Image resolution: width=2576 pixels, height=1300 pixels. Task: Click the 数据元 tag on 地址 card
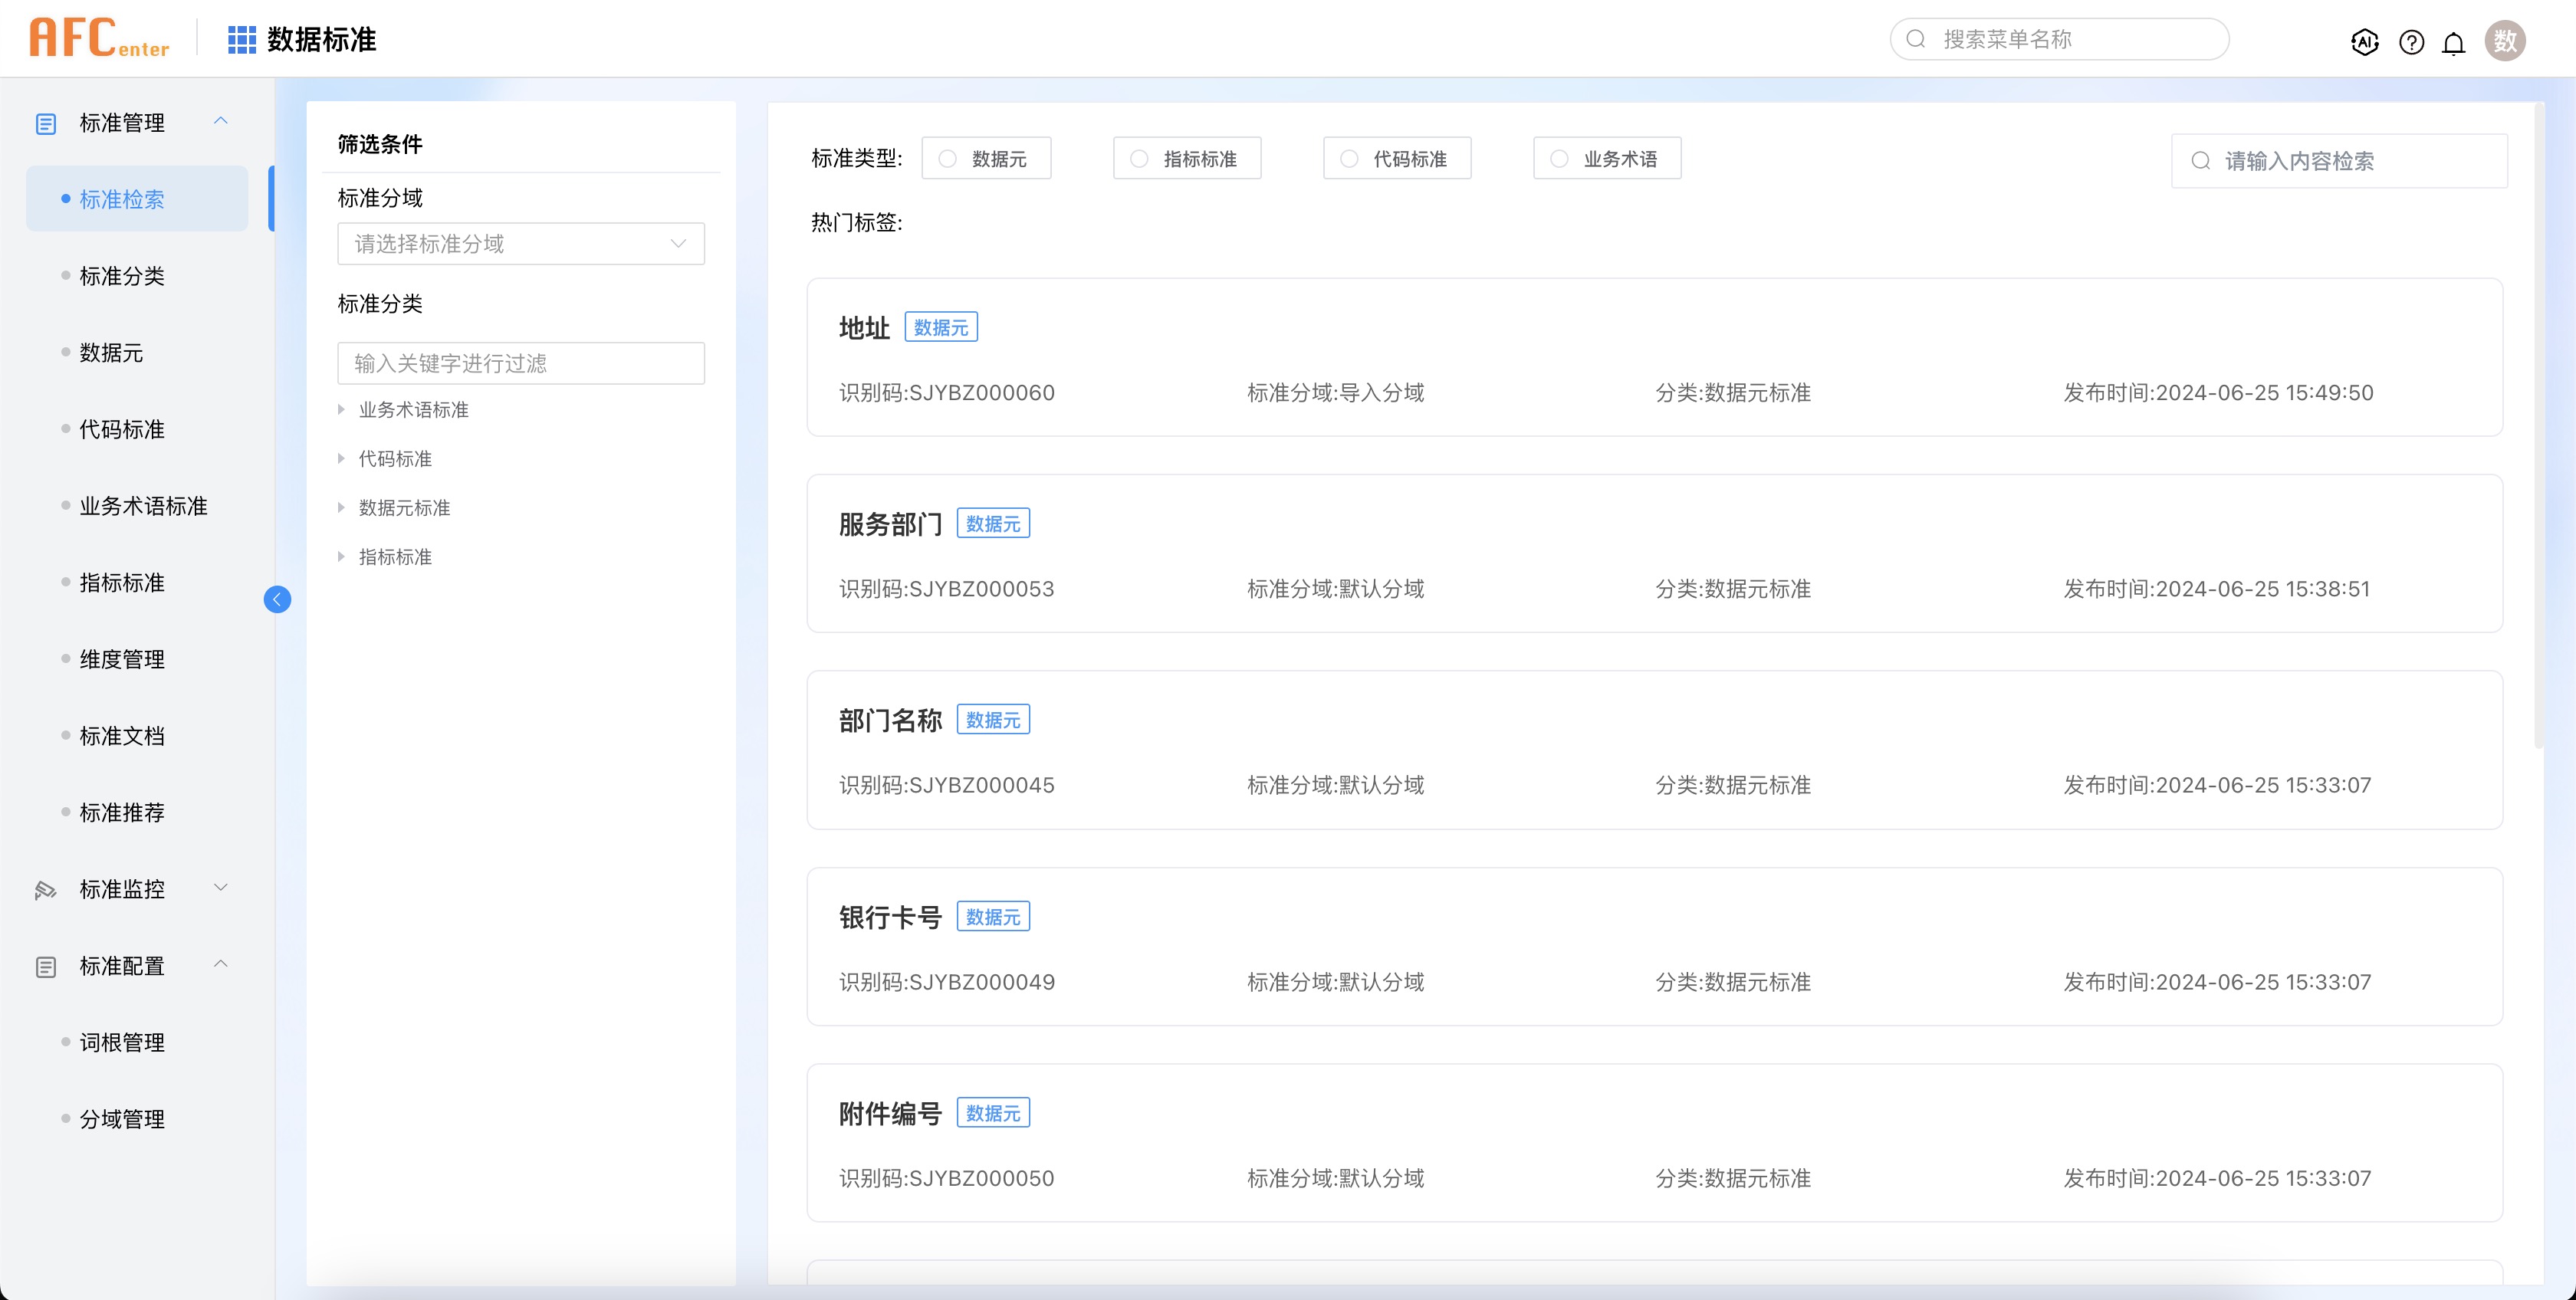(941, 327)
